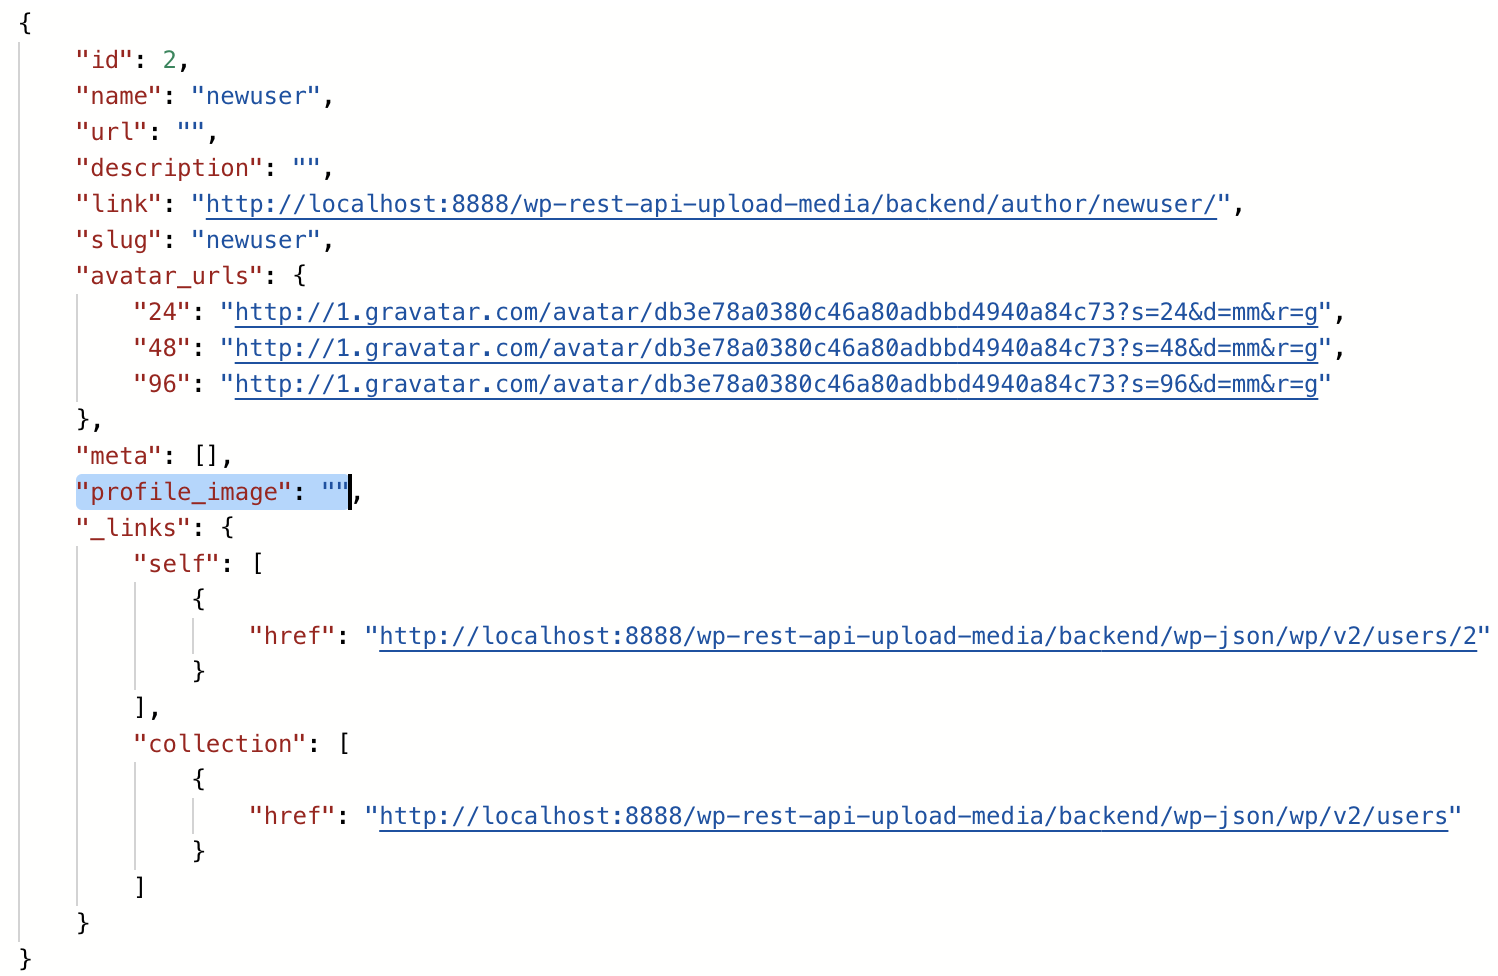The height and width of the screenshot is (976, 1498).
Task: Open the gravatar URL with s=24
Action: (776, 312)
